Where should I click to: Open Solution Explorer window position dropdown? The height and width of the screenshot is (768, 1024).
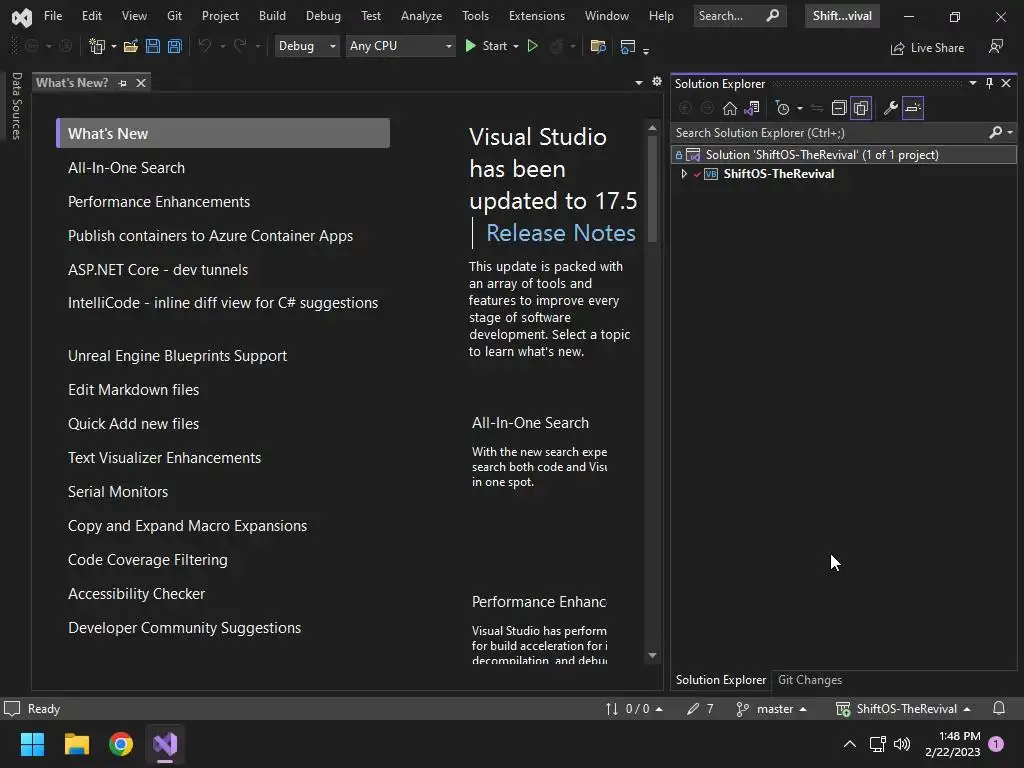(973, 83)
